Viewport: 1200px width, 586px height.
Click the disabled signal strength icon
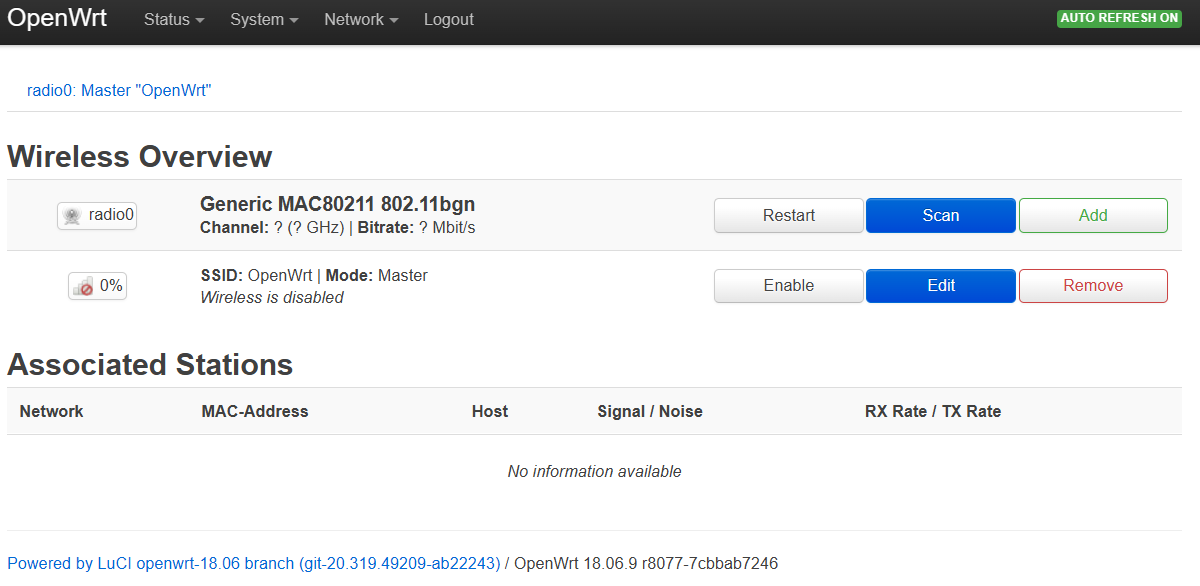point(82,286)
